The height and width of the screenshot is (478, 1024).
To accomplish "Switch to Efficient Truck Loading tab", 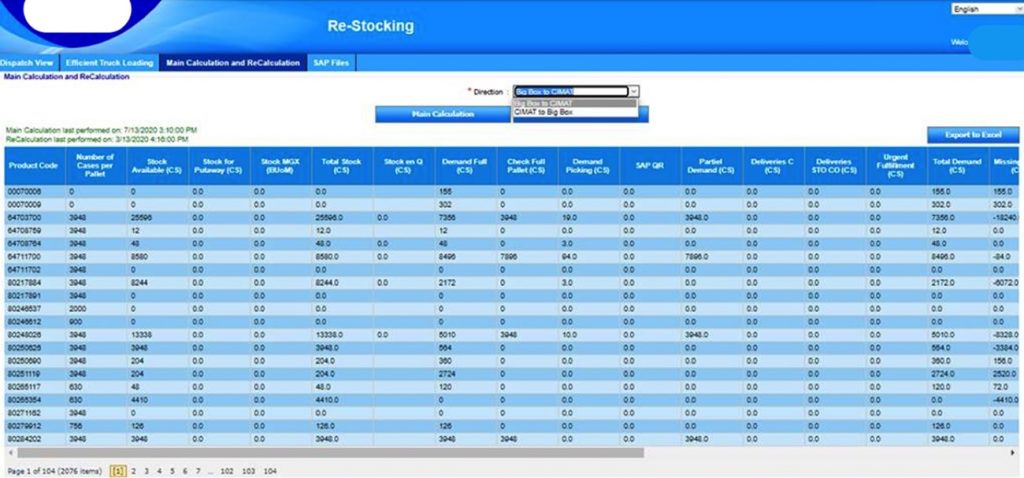I will (109, 63).
